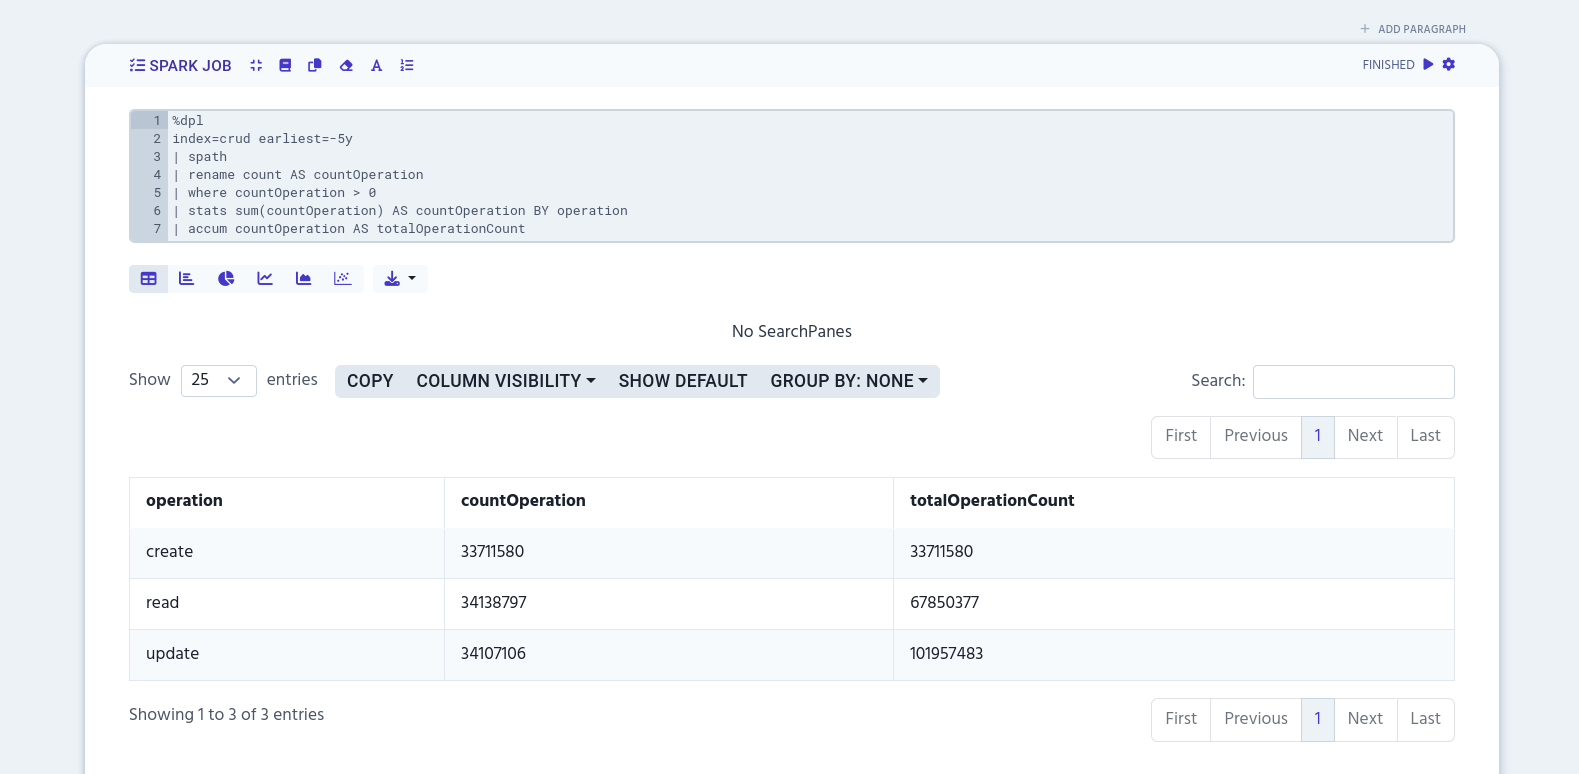Screen dimensions: 1579x774
Task: Click the book icon in paragraph toolbar
Action: [x=285, y=65]
